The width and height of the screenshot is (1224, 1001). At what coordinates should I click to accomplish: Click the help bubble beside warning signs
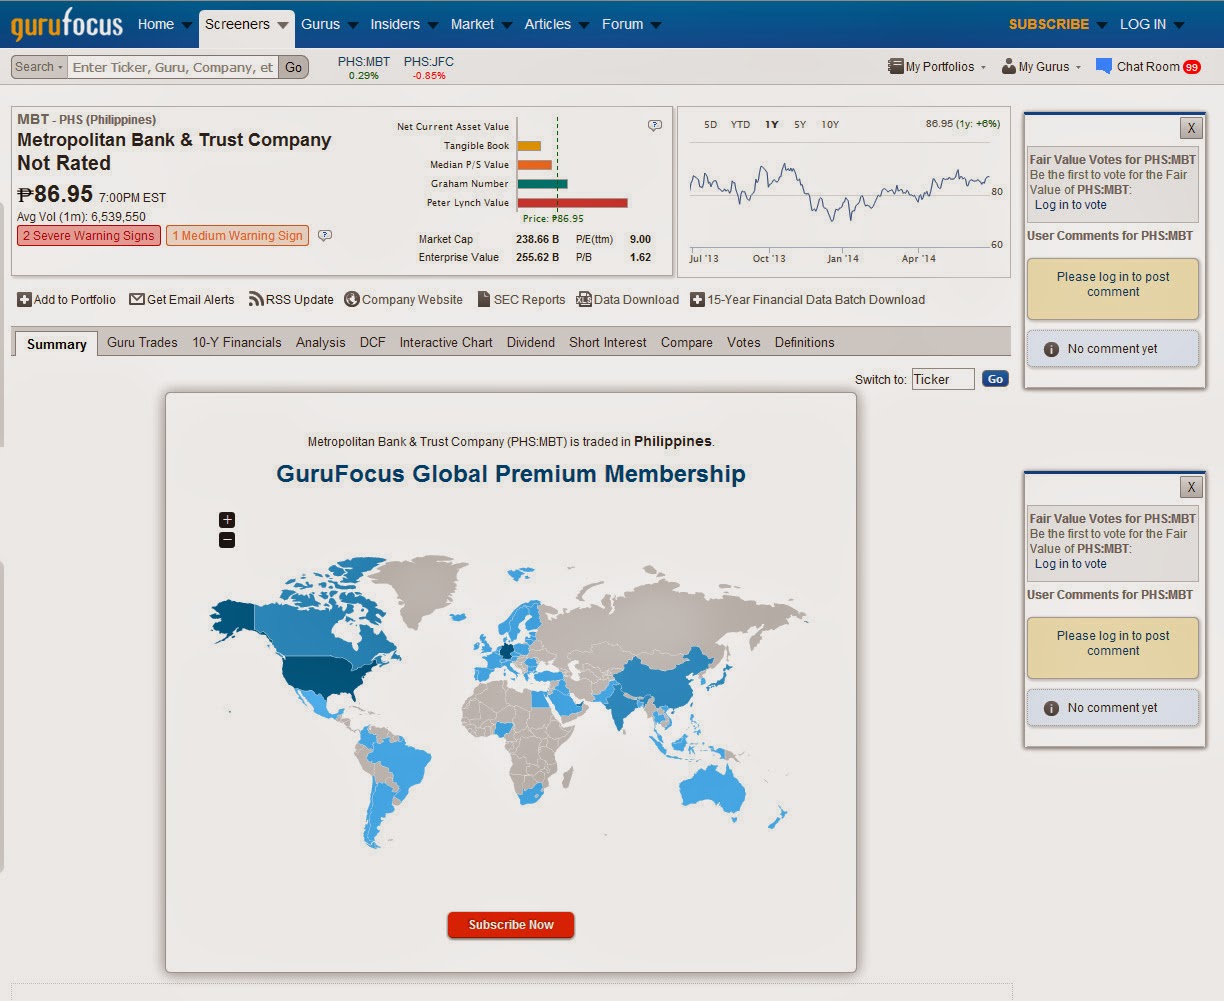pos(325,236)
